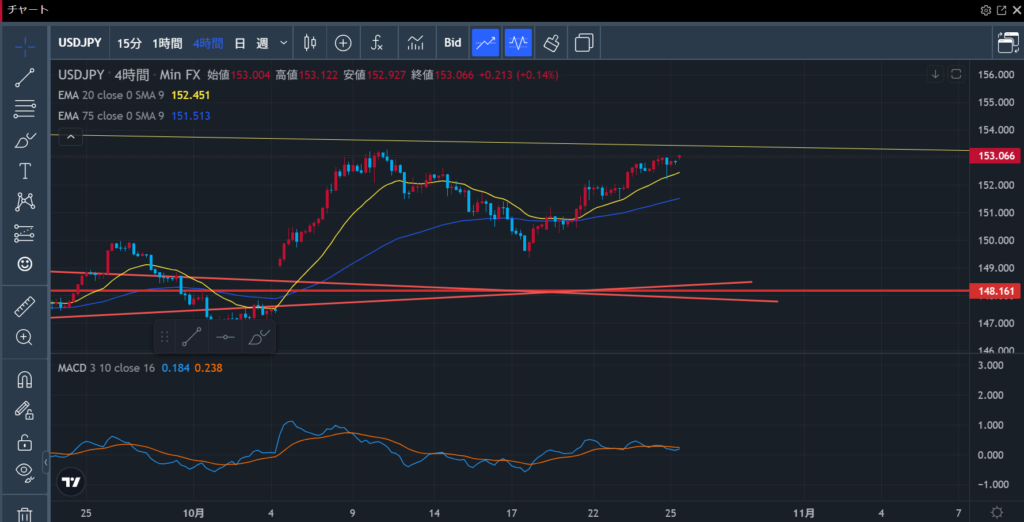Open the candlestick chart style selector
The width and height of the screenshot is (1024, 522).
[x=309, y=43]
